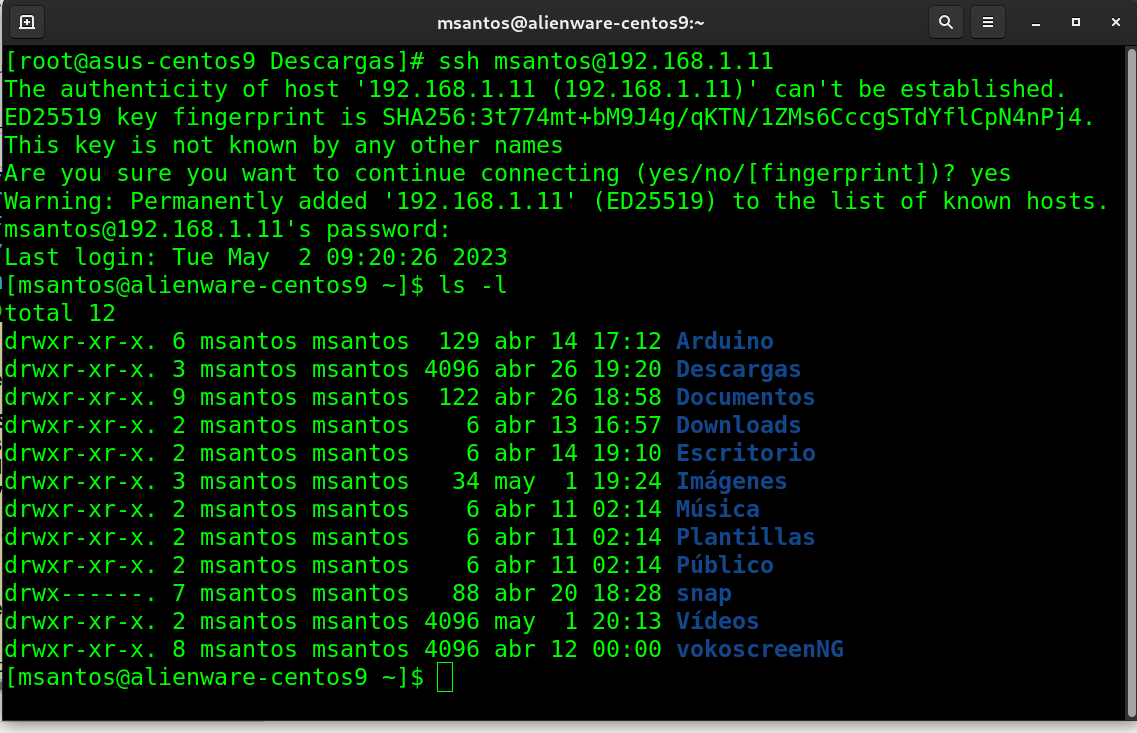Click the Arduino directory name

click(724, 341)
